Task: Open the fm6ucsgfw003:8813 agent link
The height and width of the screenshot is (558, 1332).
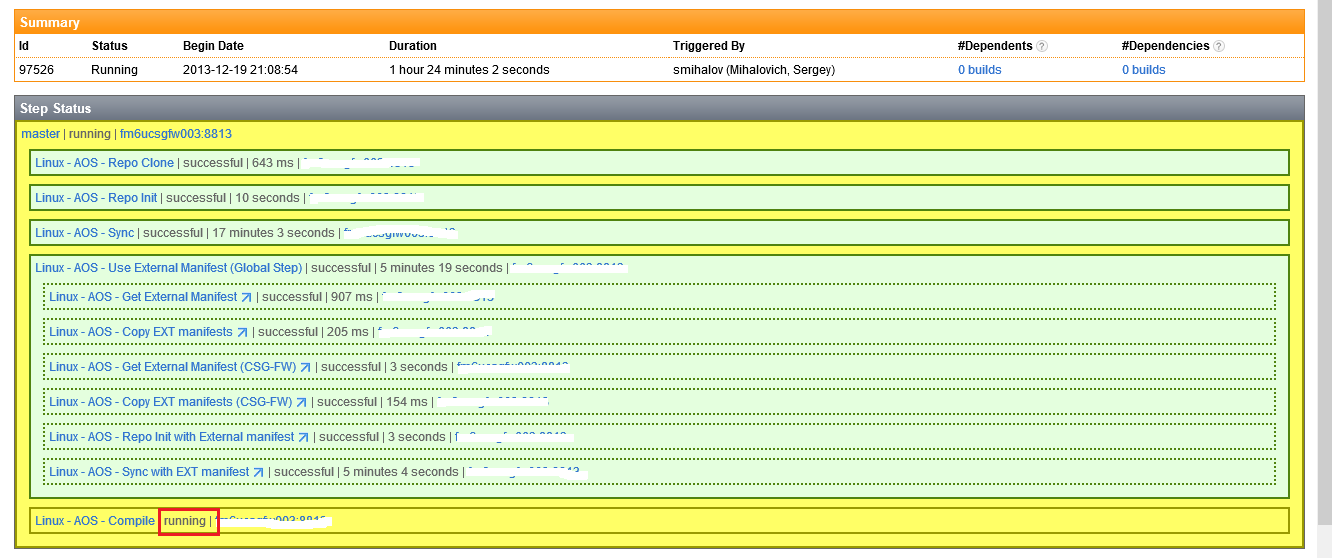Action: pyautogui.click(x=176, y=134)
